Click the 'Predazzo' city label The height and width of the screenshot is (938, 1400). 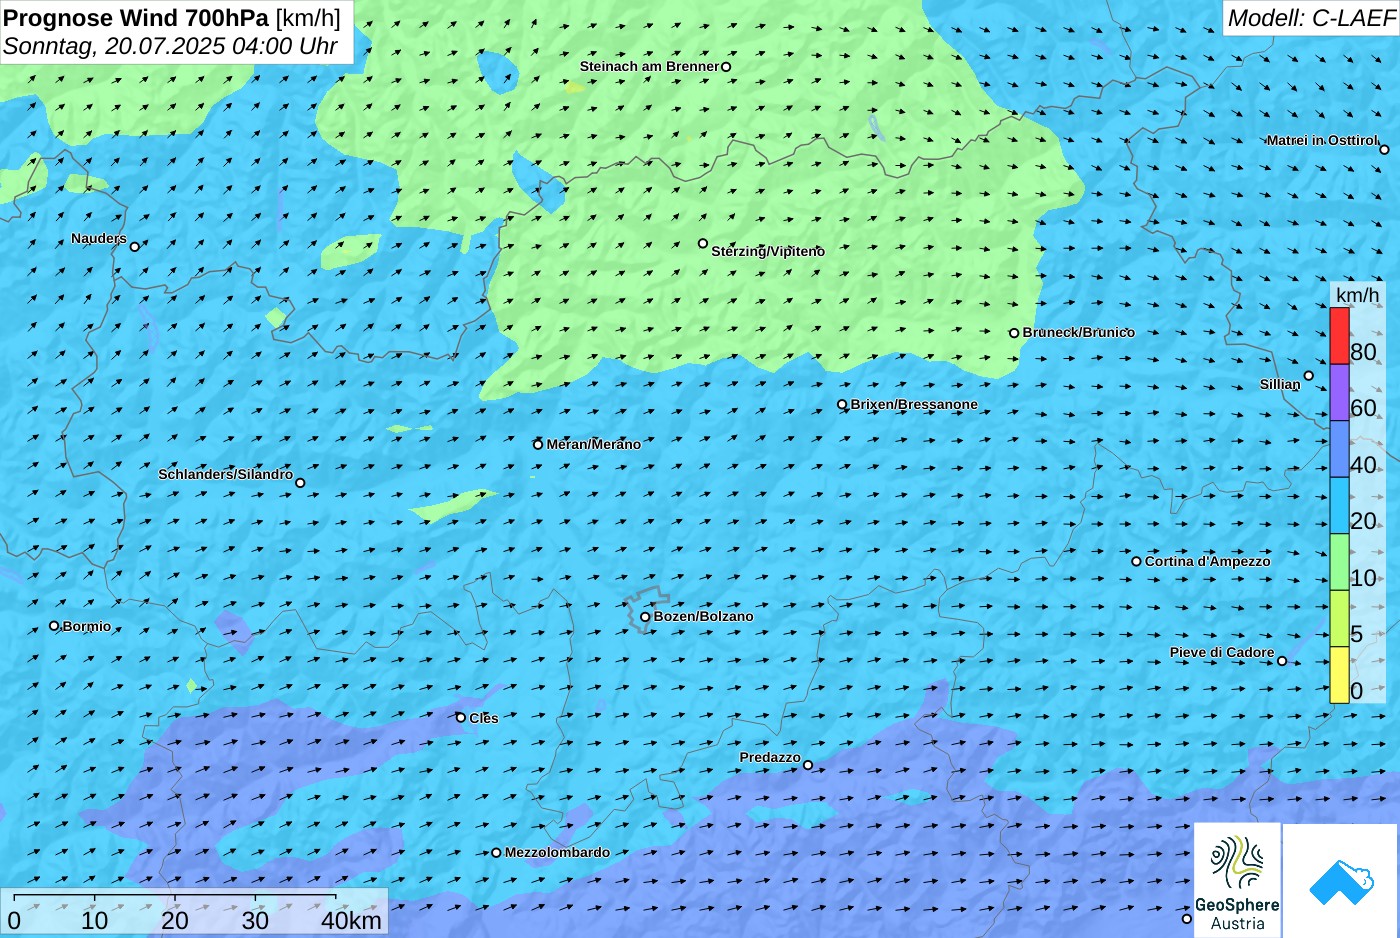[770, 757]
